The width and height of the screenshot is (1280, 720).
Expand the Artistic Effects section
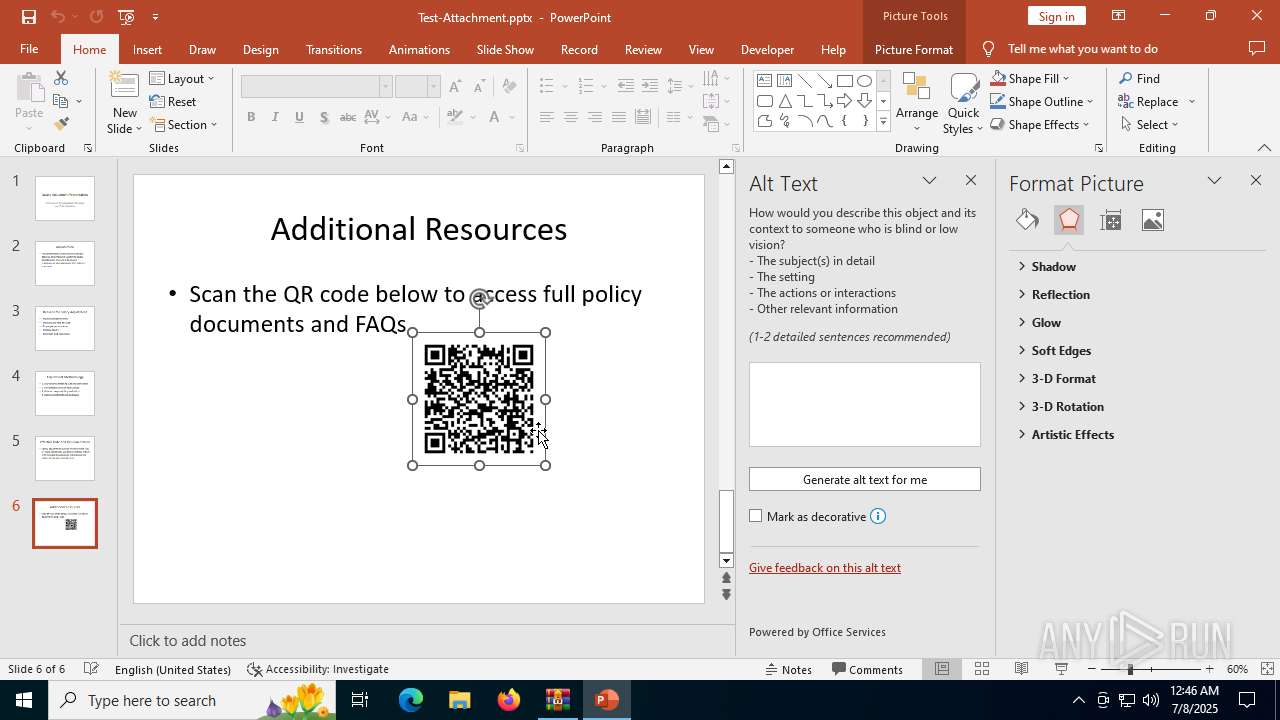pyautogui.click(x=1072, y=435)
